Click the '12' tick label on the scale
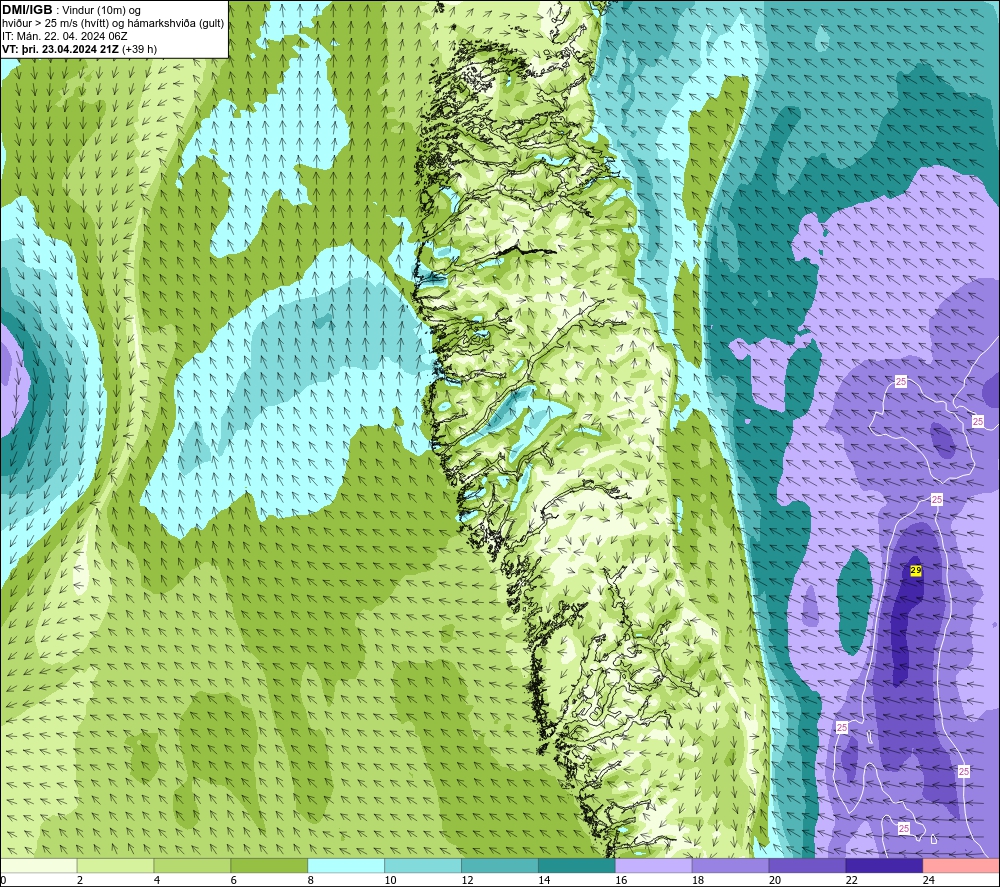Image resolution: width=1000 pixels, height=887 pixels. (x=467, y=880)
